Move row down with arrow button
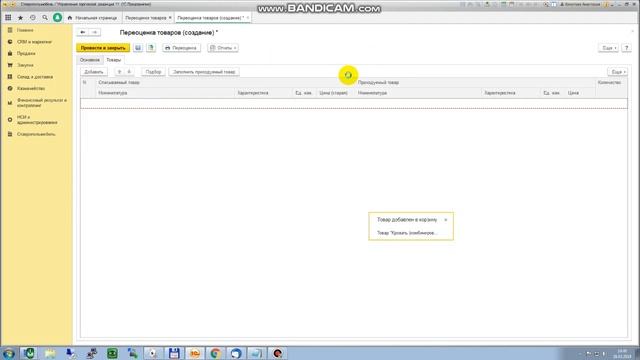 129,72
